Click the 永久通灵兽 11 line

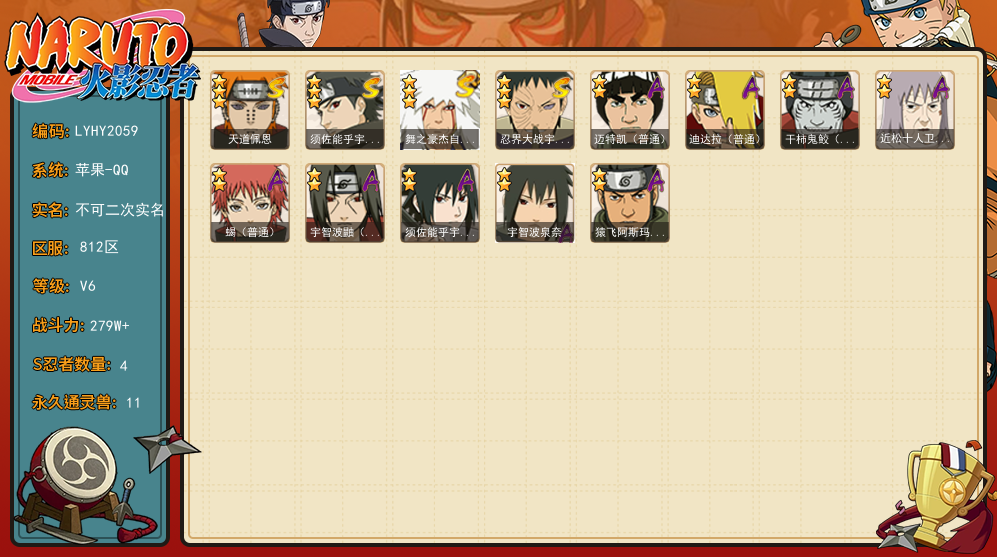point(86,403)
